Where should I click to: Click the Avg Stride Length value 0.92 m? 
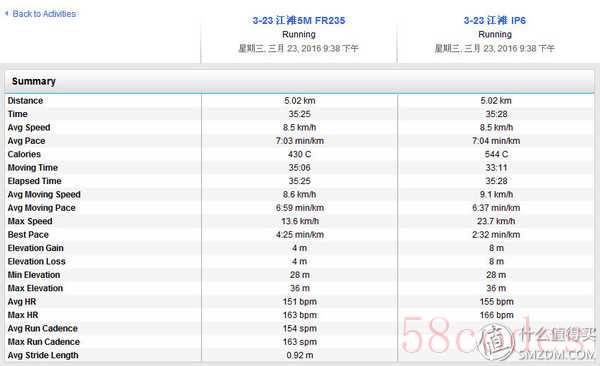(300, 355)
